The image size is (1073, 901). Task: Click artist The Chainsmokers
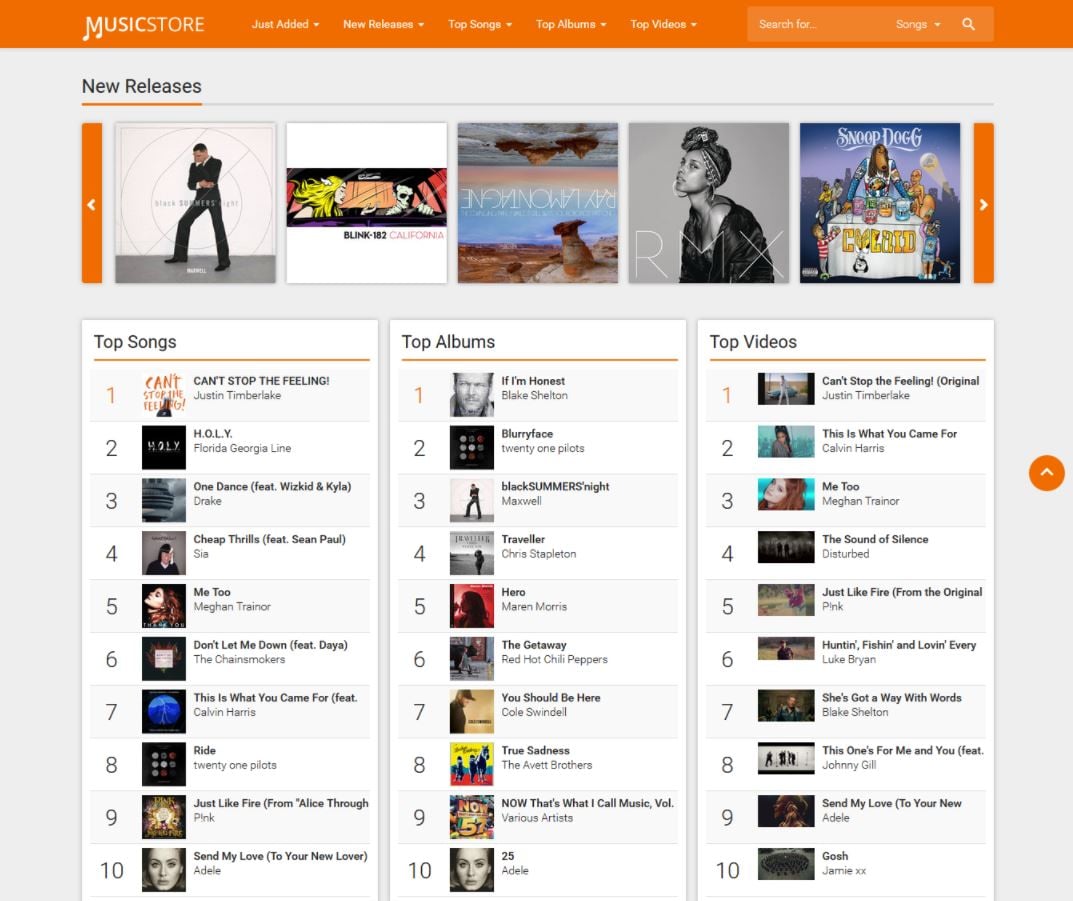[240, 660]
